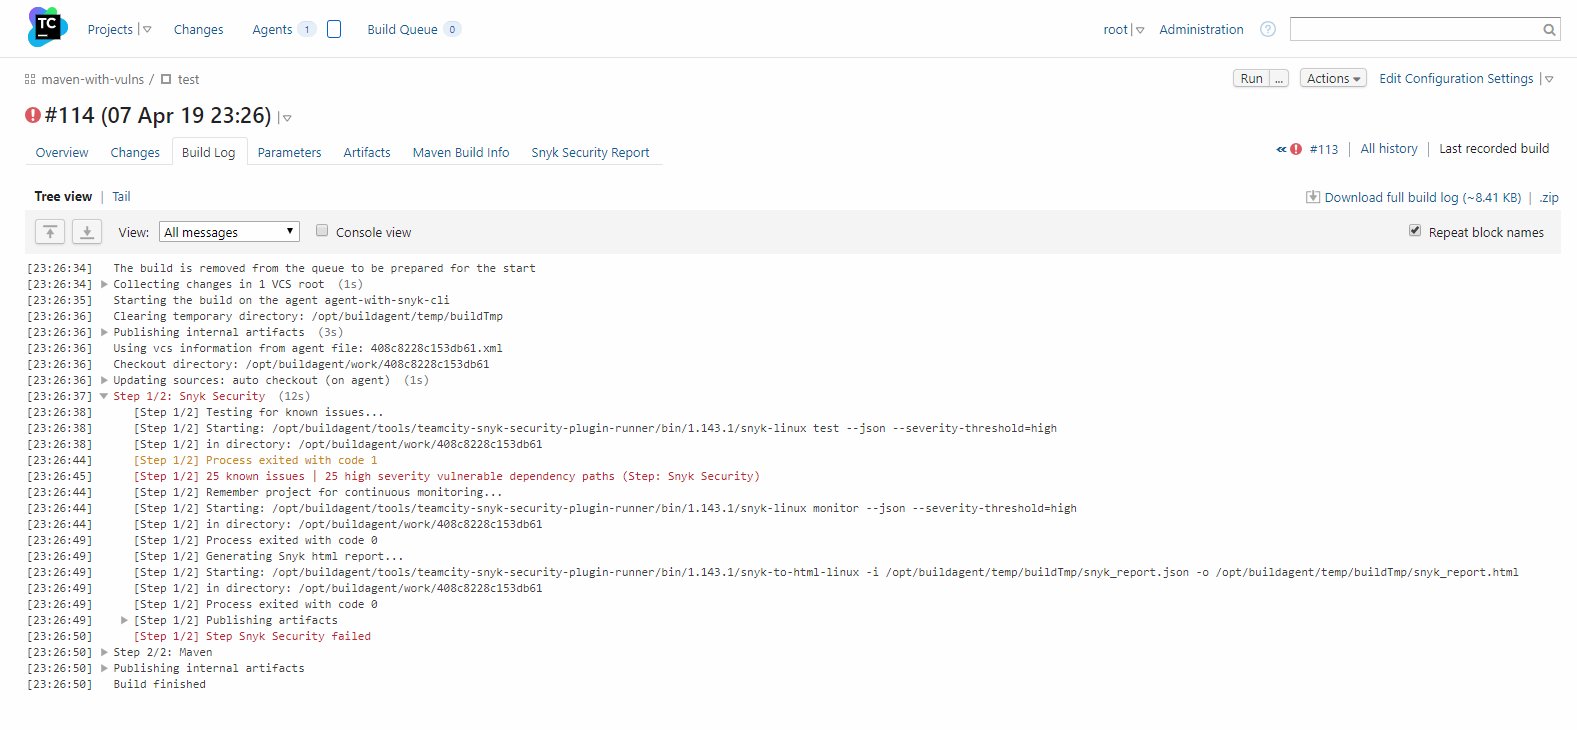Click the project grid icon in breadcrumb
The height and width of the screenshot is (730, 1577).
tap(30, 79)
